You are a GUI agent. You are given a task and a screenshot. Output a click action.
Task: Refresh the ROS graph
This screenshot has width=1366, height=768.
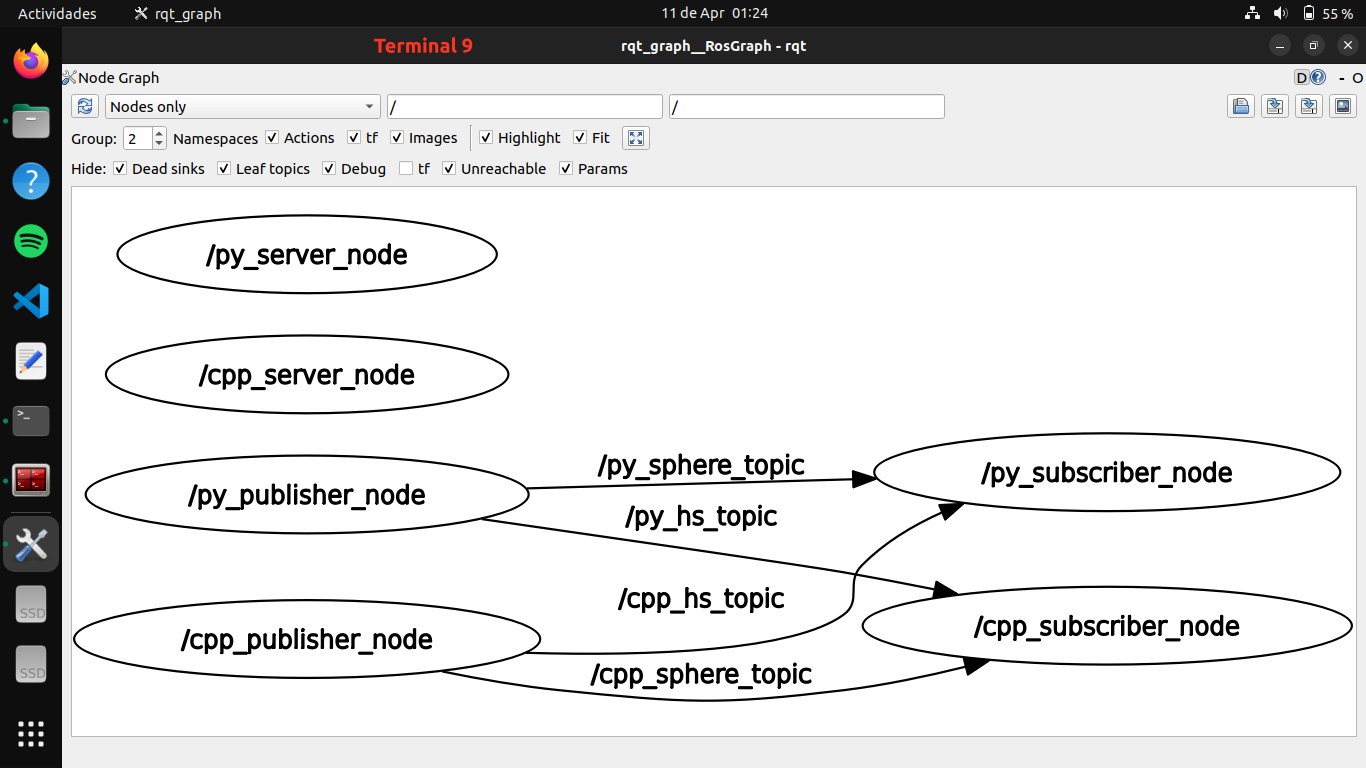(86, 107)
